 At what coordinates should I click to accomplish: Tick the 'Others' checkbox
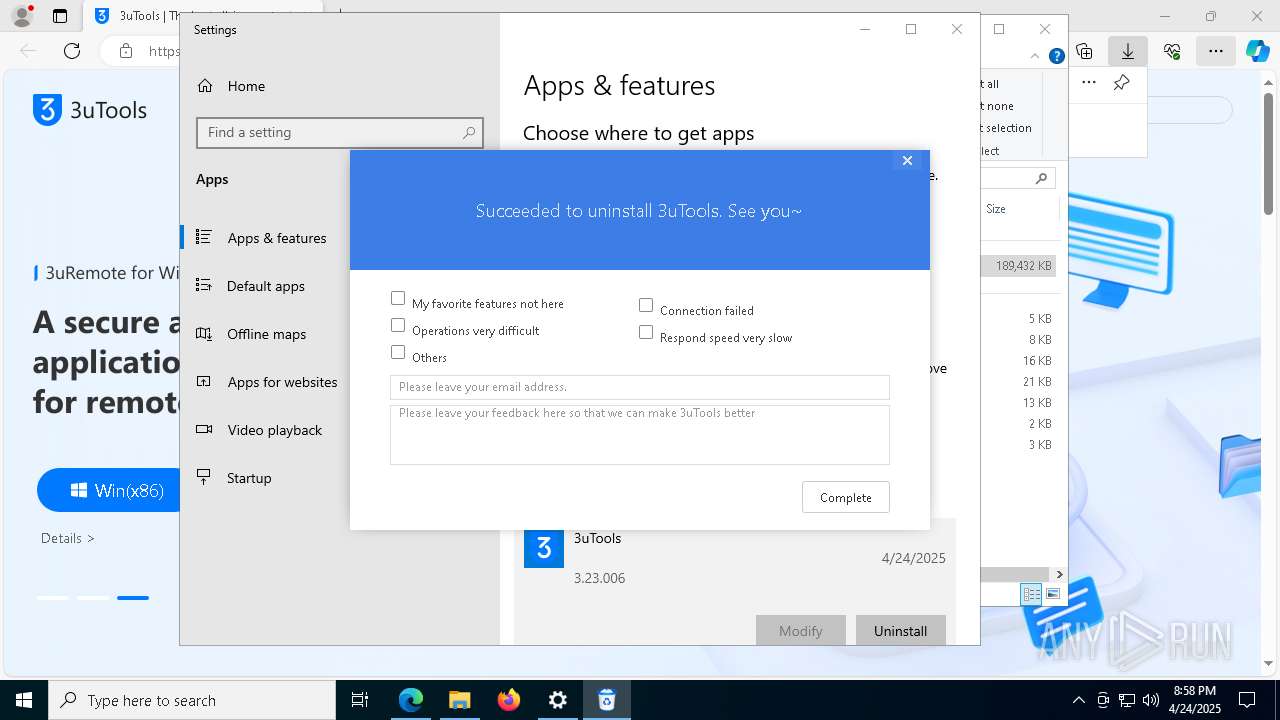(398, 352)
